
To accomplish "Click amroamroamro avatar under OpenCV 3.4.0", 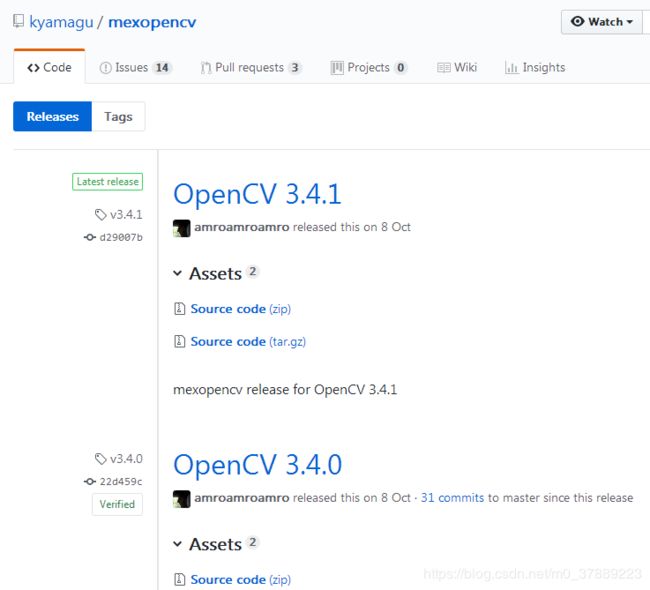I will click(x=182, y=499).
